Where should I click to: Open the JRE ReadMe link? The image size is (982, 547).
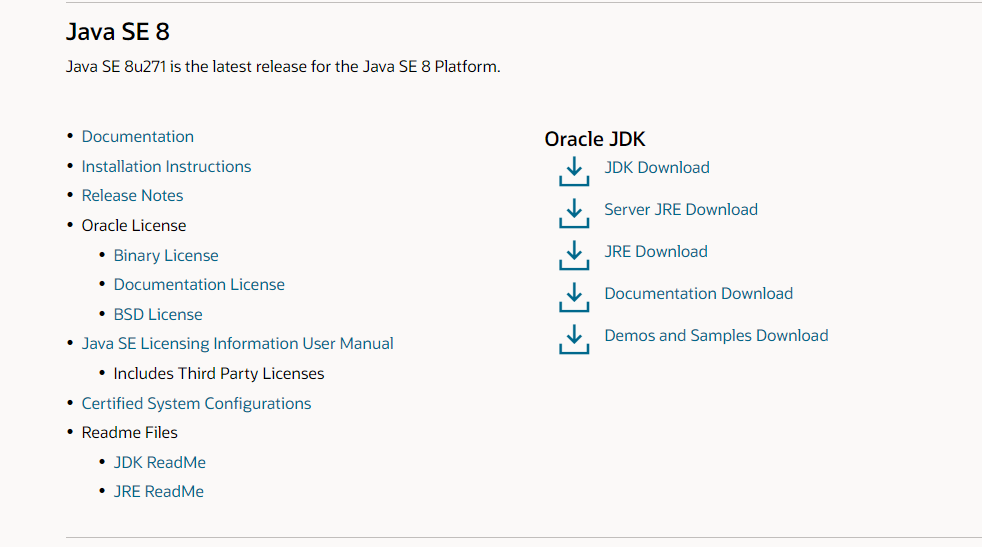point(158,491)
